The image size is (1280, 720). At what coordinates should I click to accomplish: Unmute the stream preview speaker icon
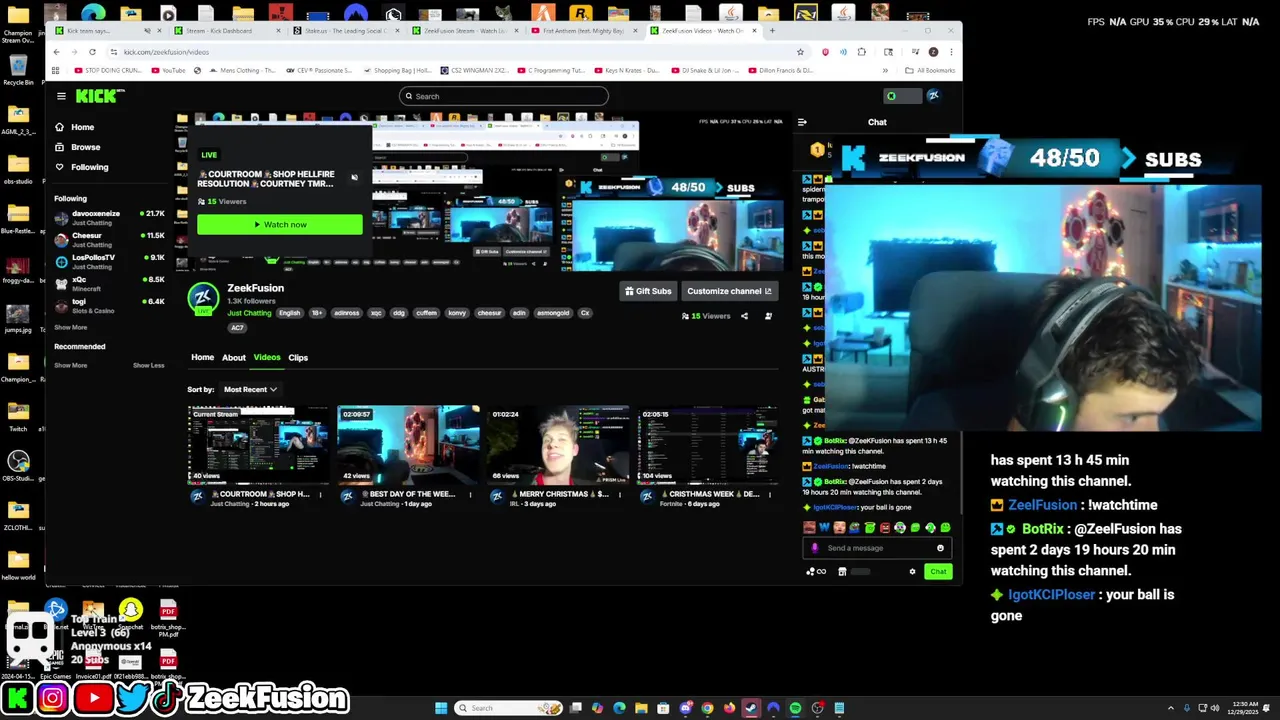(x=354, y=178)
